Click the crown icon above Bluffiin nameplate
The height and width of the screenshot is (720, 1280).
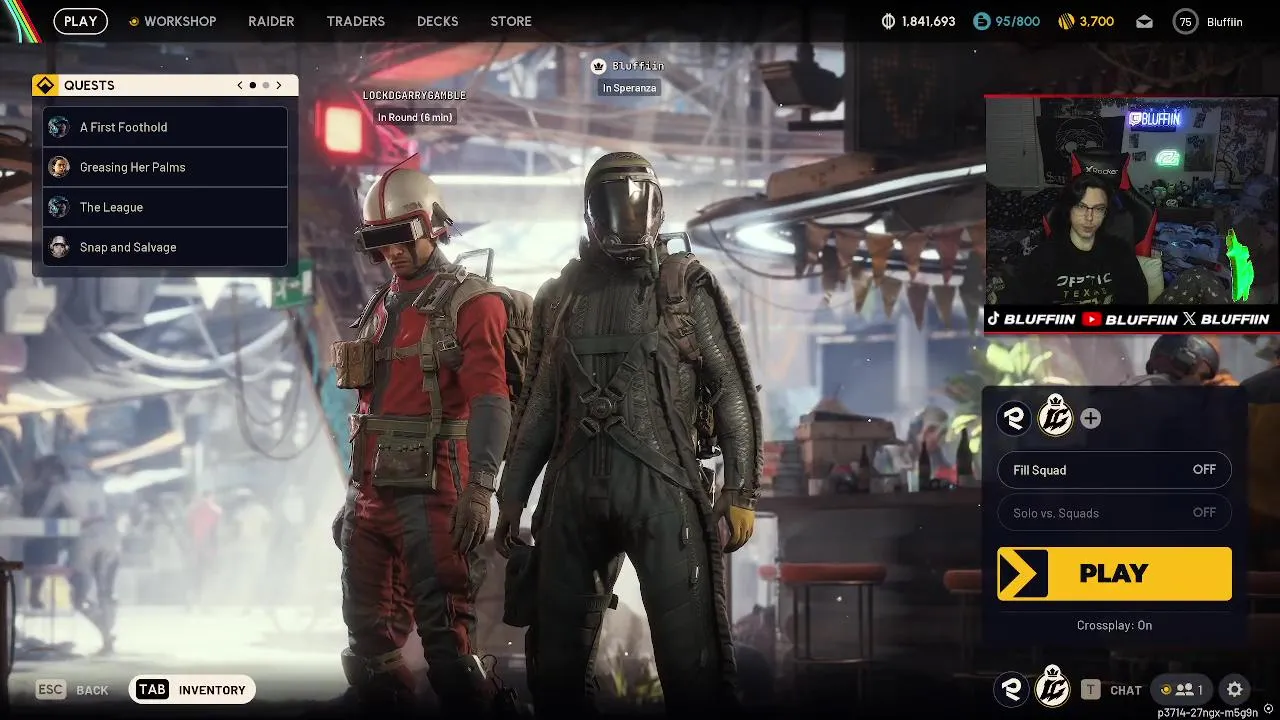pos(598,66)
